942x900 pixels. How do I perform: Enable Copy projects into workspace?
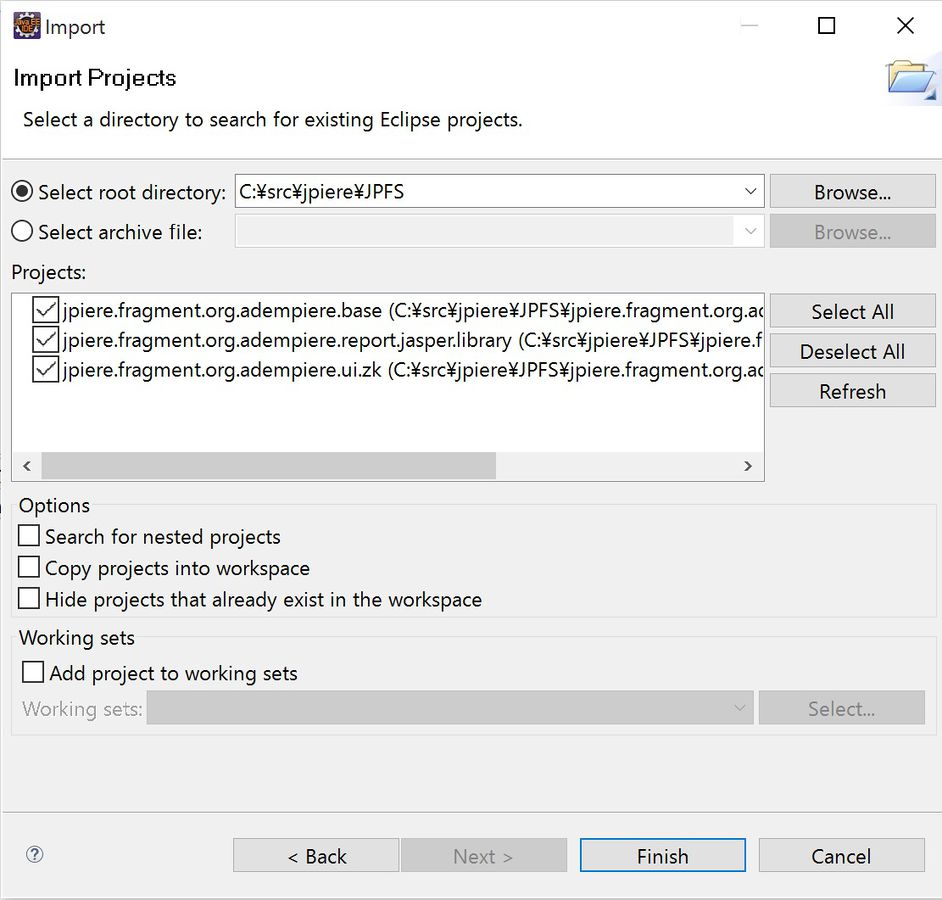coord(30,568)
